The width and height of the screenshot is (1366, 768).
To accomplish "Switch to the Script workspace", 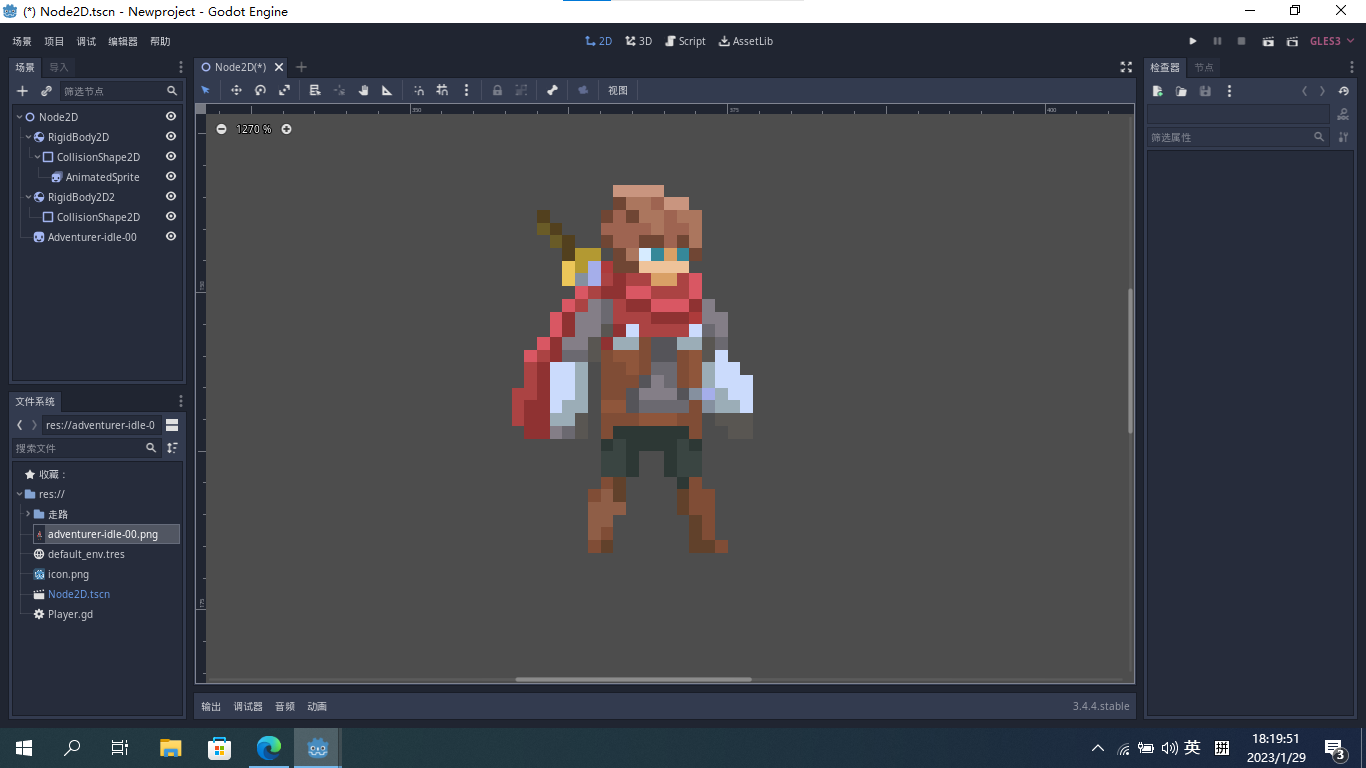I will pyautogui.click(x=685, y=41).
